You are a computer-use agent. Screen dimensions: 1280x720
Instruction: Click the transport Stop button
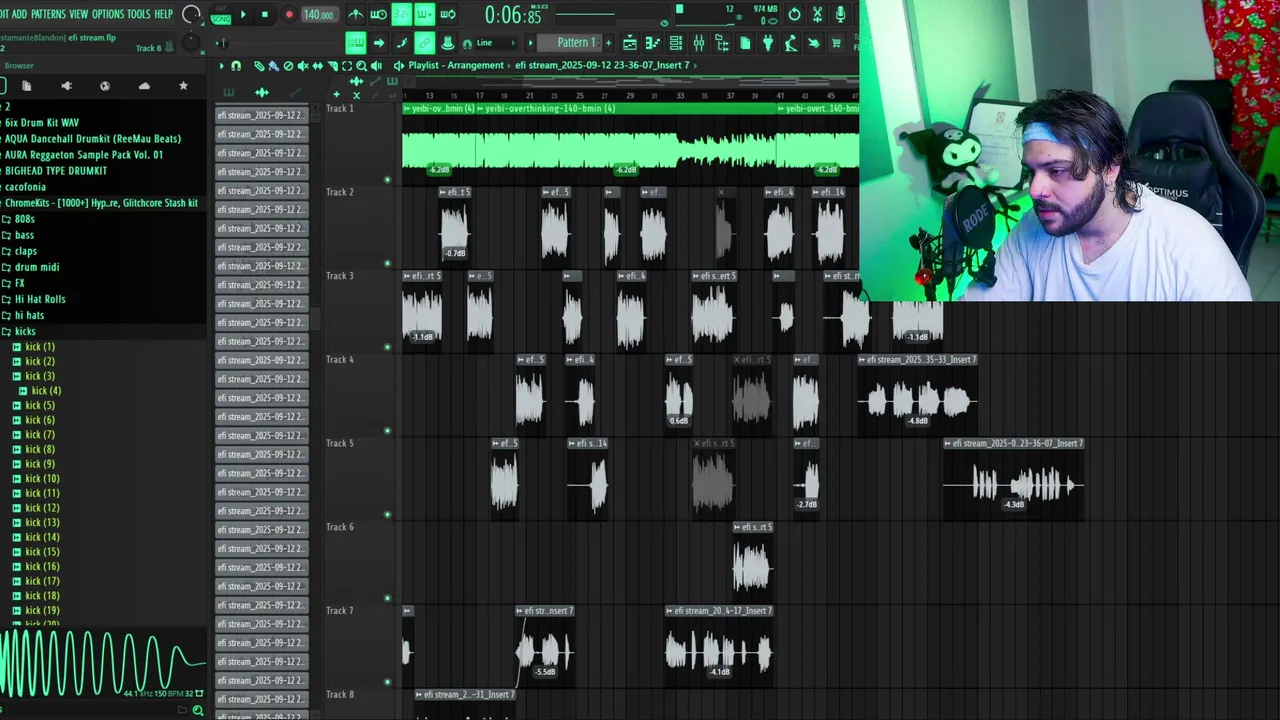click(265, 15)
